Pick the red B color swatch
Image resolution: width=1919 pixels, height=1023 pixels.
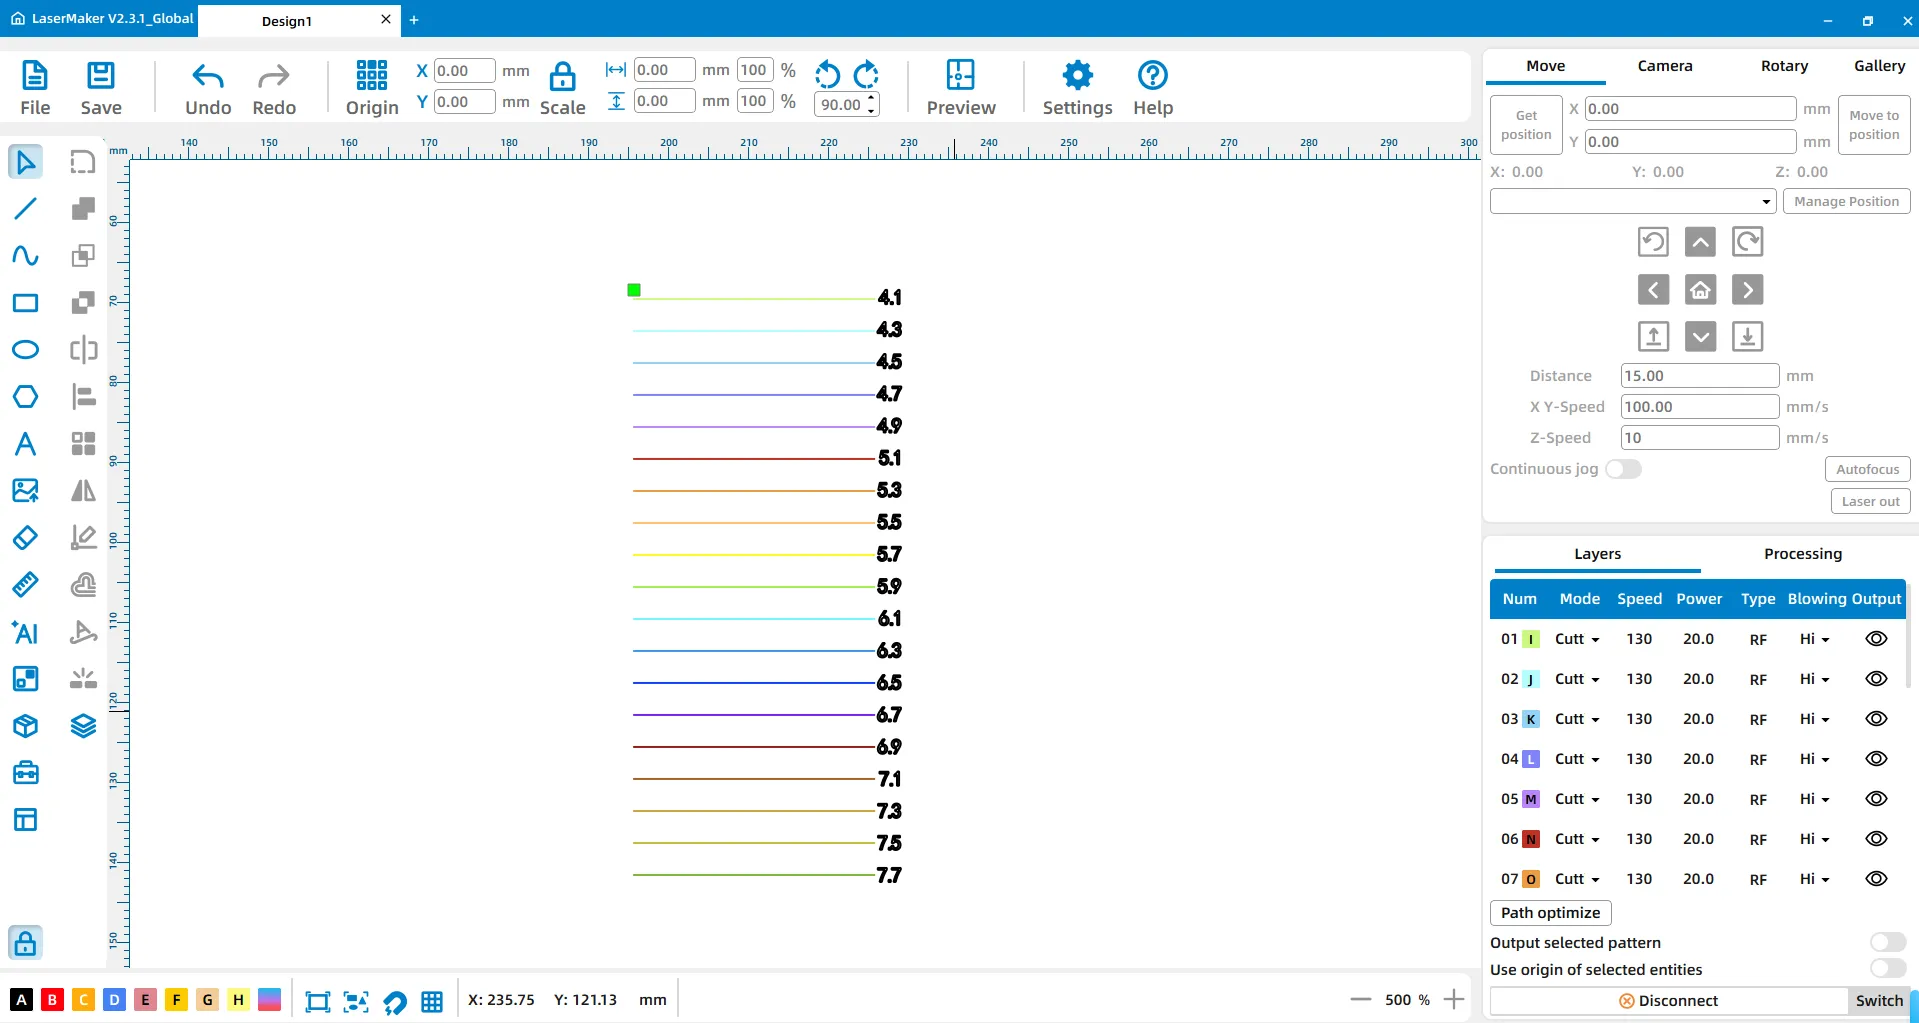[52, 999]
